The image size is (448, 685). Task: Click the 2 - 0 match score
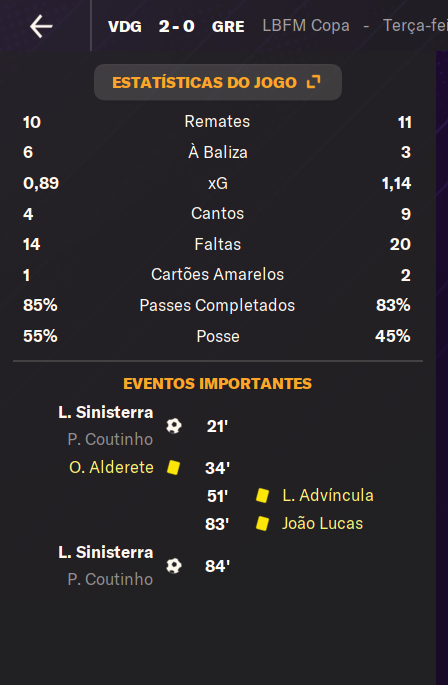(x=177, y=27)
